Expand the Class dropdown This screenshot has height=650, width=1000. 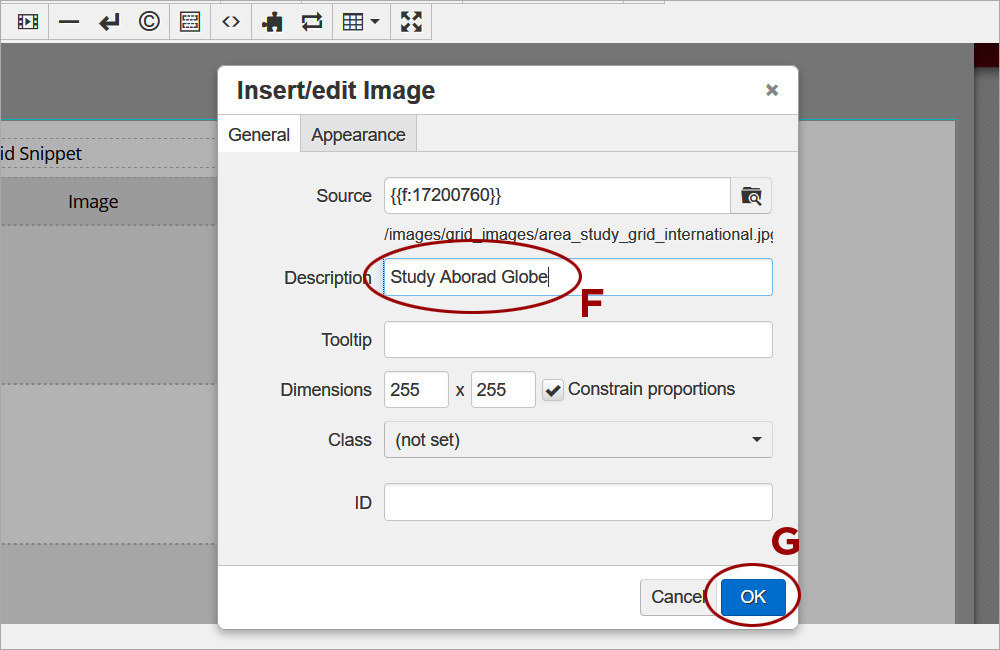click(577, 440)
